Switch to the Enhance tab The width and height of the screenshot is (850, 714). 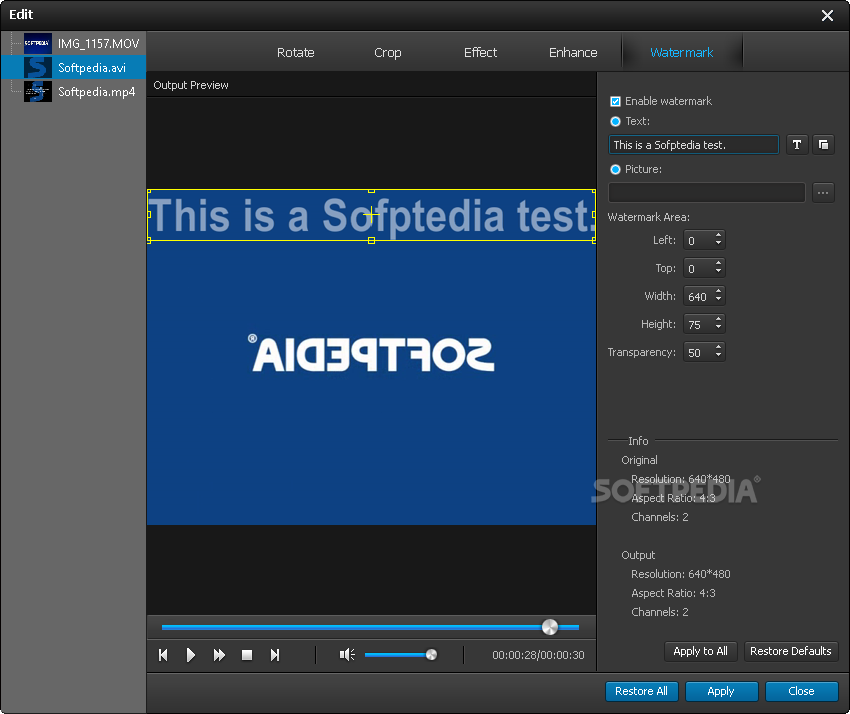[x=573, y=53]
